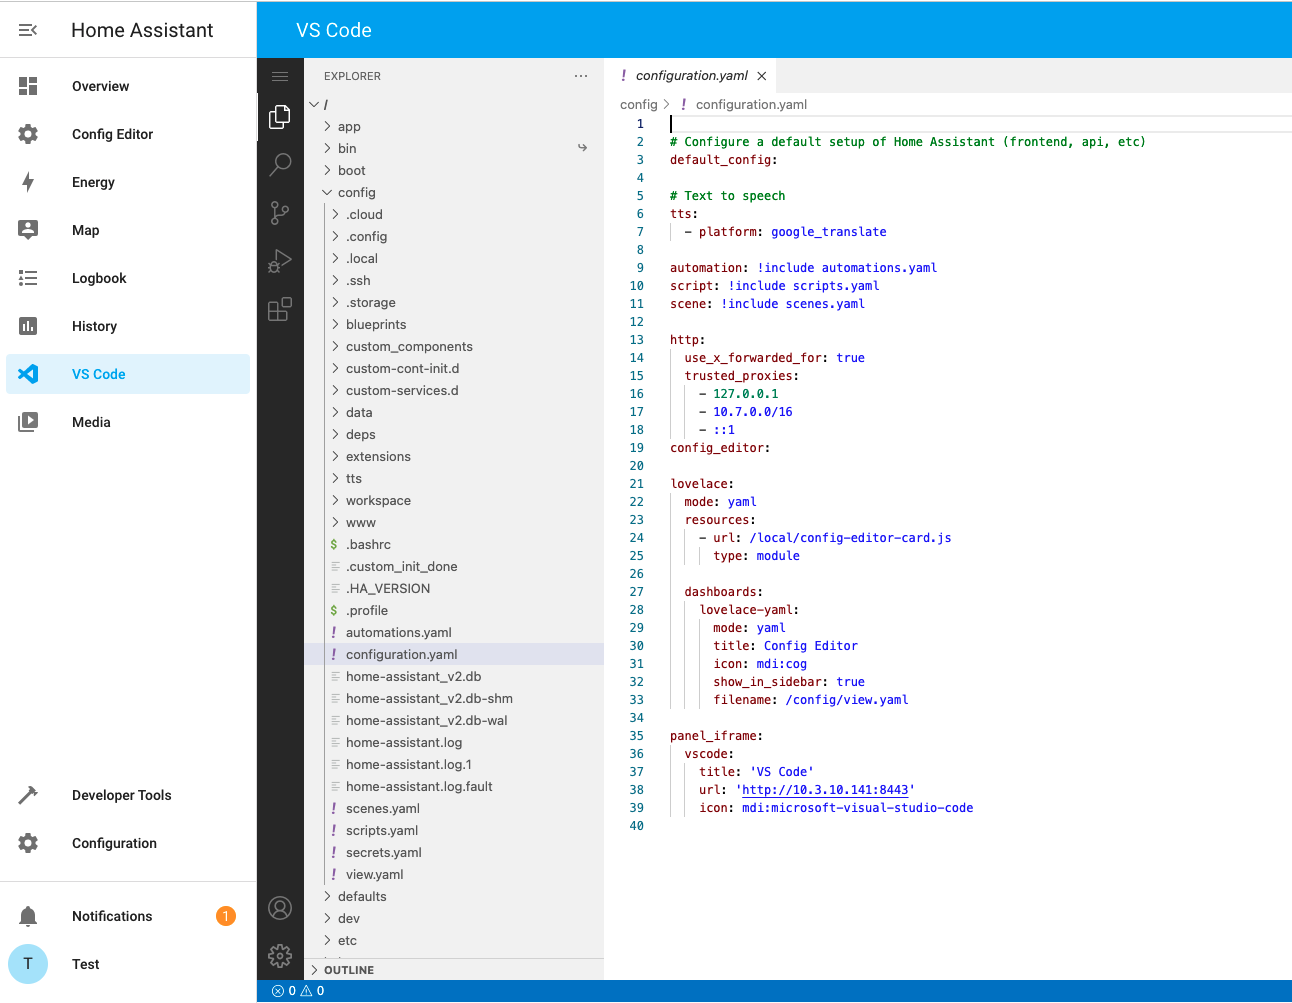Open the Test user profile entry
This screenshot has height=1003, width=1292.
[128, 964]
